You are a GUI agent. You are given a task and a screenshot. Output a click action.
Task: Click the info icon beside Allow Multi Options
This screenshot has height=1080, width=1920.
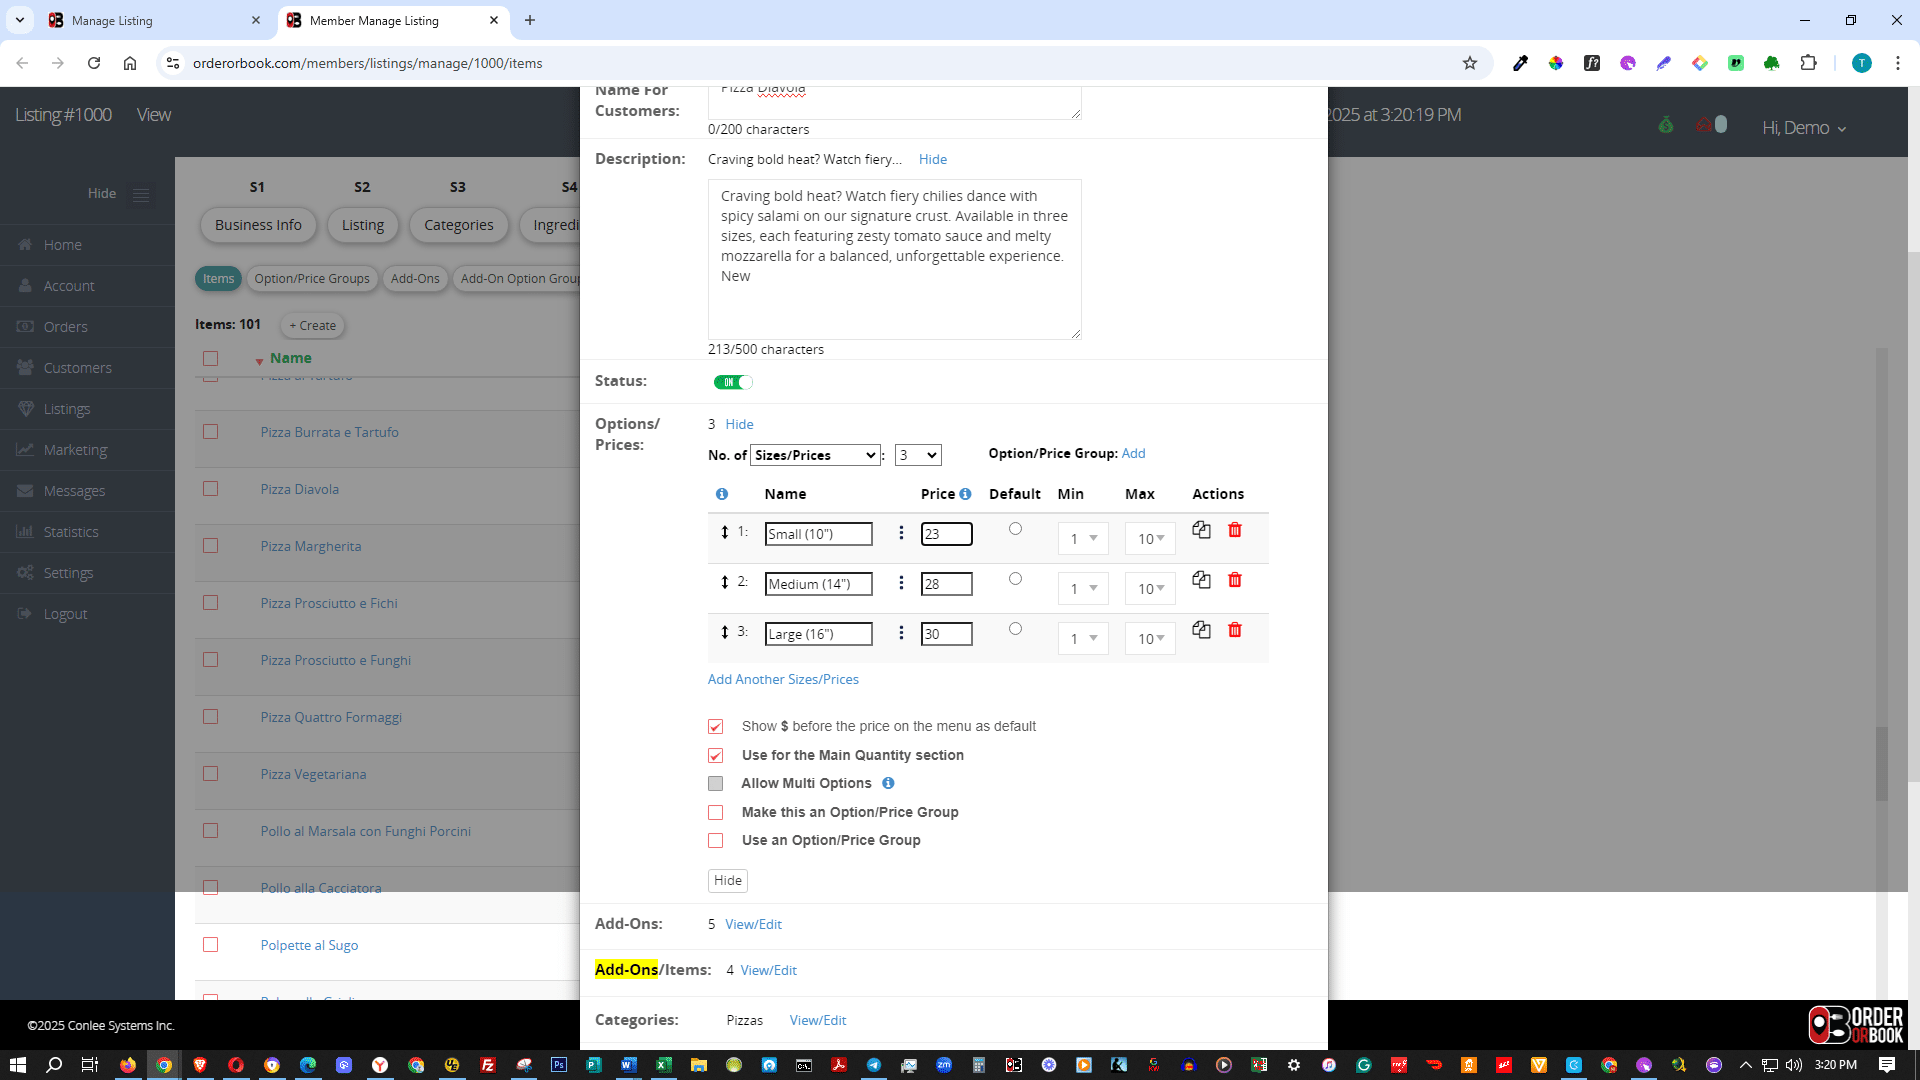click(888, 783)
